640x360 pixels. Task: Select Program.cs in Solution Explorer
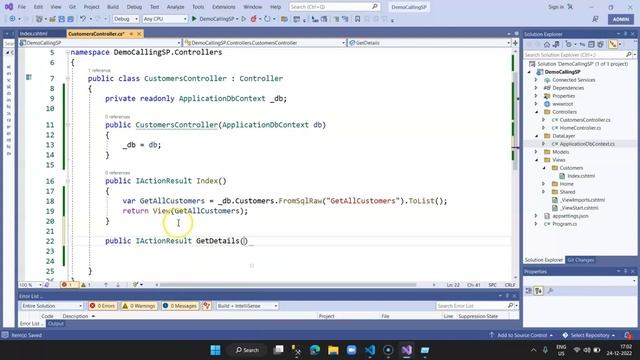click(564, 224)
